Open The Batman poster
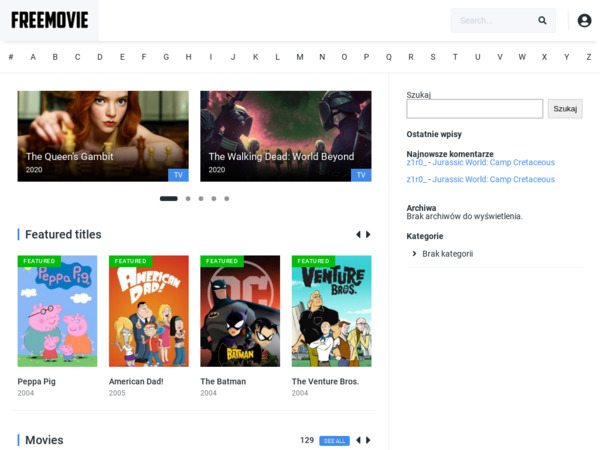 pos(240,311)
